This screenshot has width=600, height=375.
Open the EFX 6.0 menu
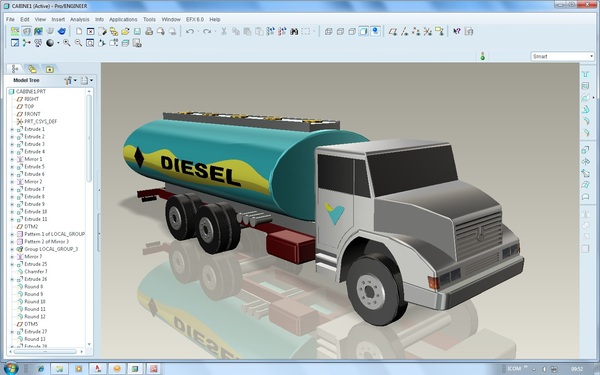coord(195,19)
